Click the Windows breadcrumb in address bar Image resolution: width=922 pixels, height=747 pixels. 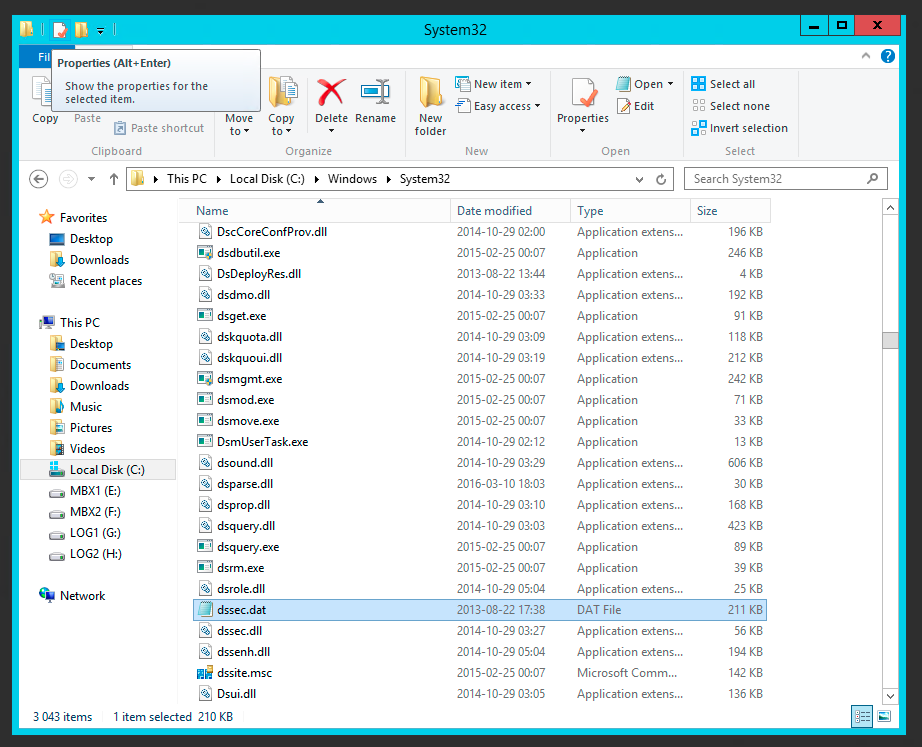[353, 179]
